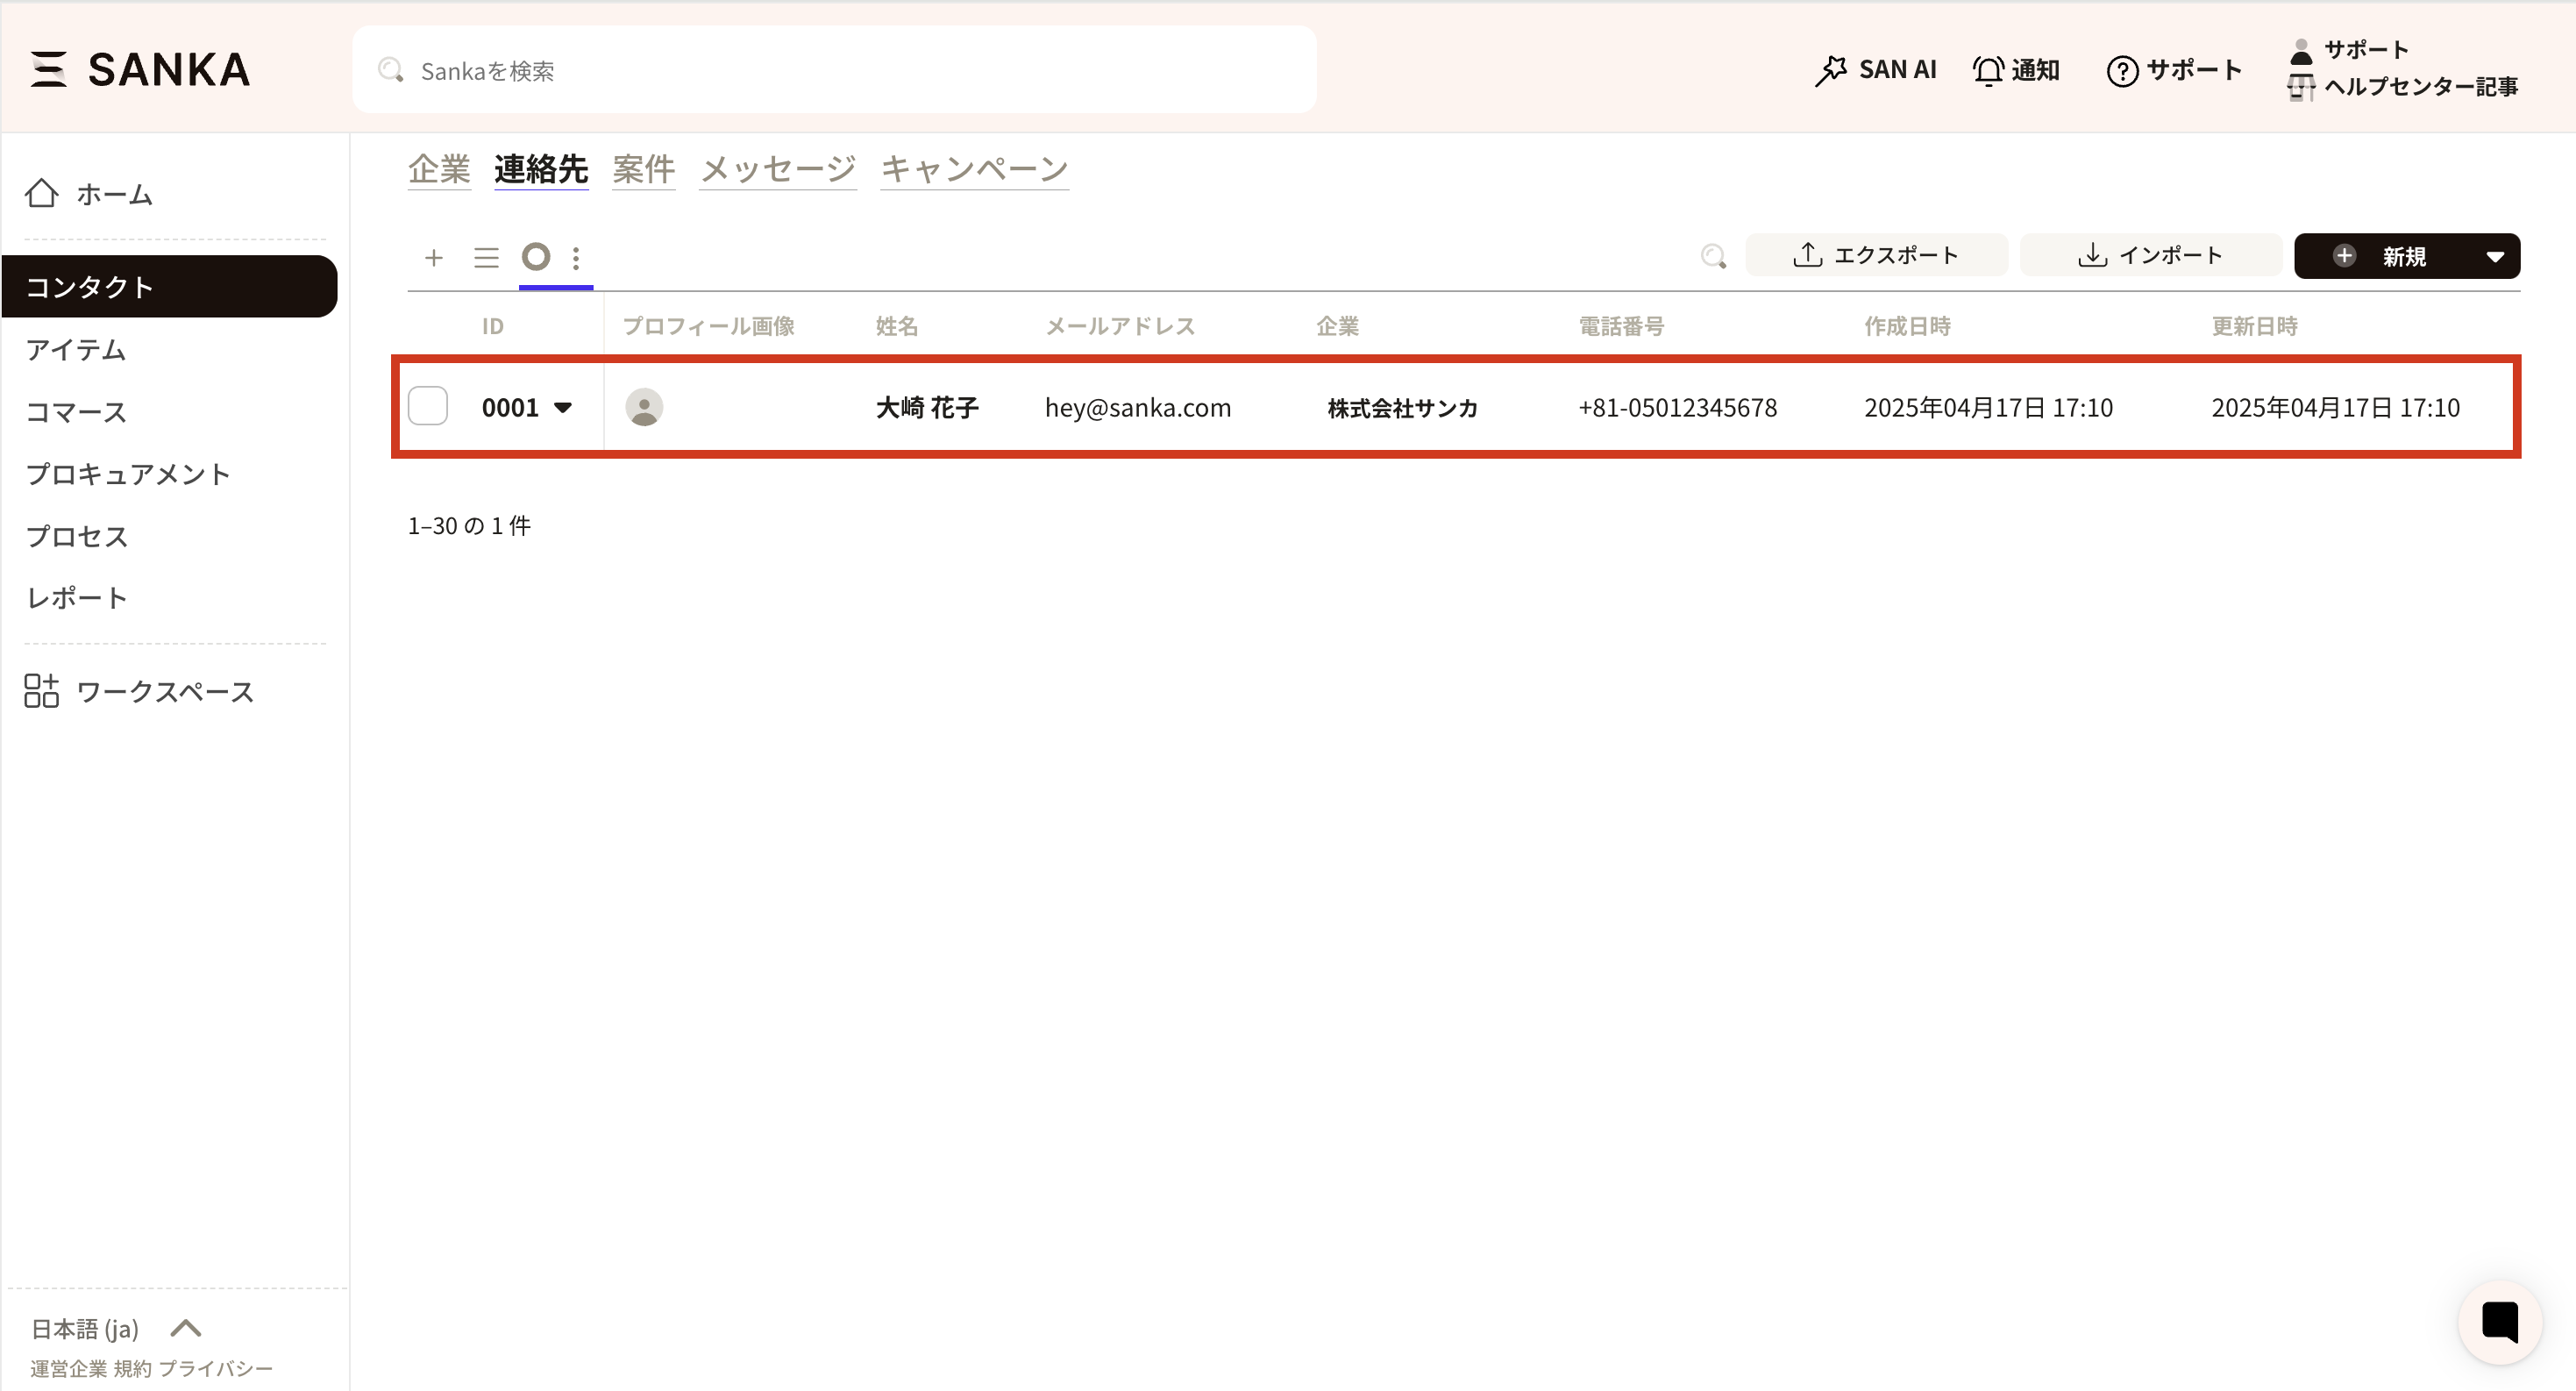Switch to list view icon
Viewport: 2576px width, 1391px height.
[486, 258]
